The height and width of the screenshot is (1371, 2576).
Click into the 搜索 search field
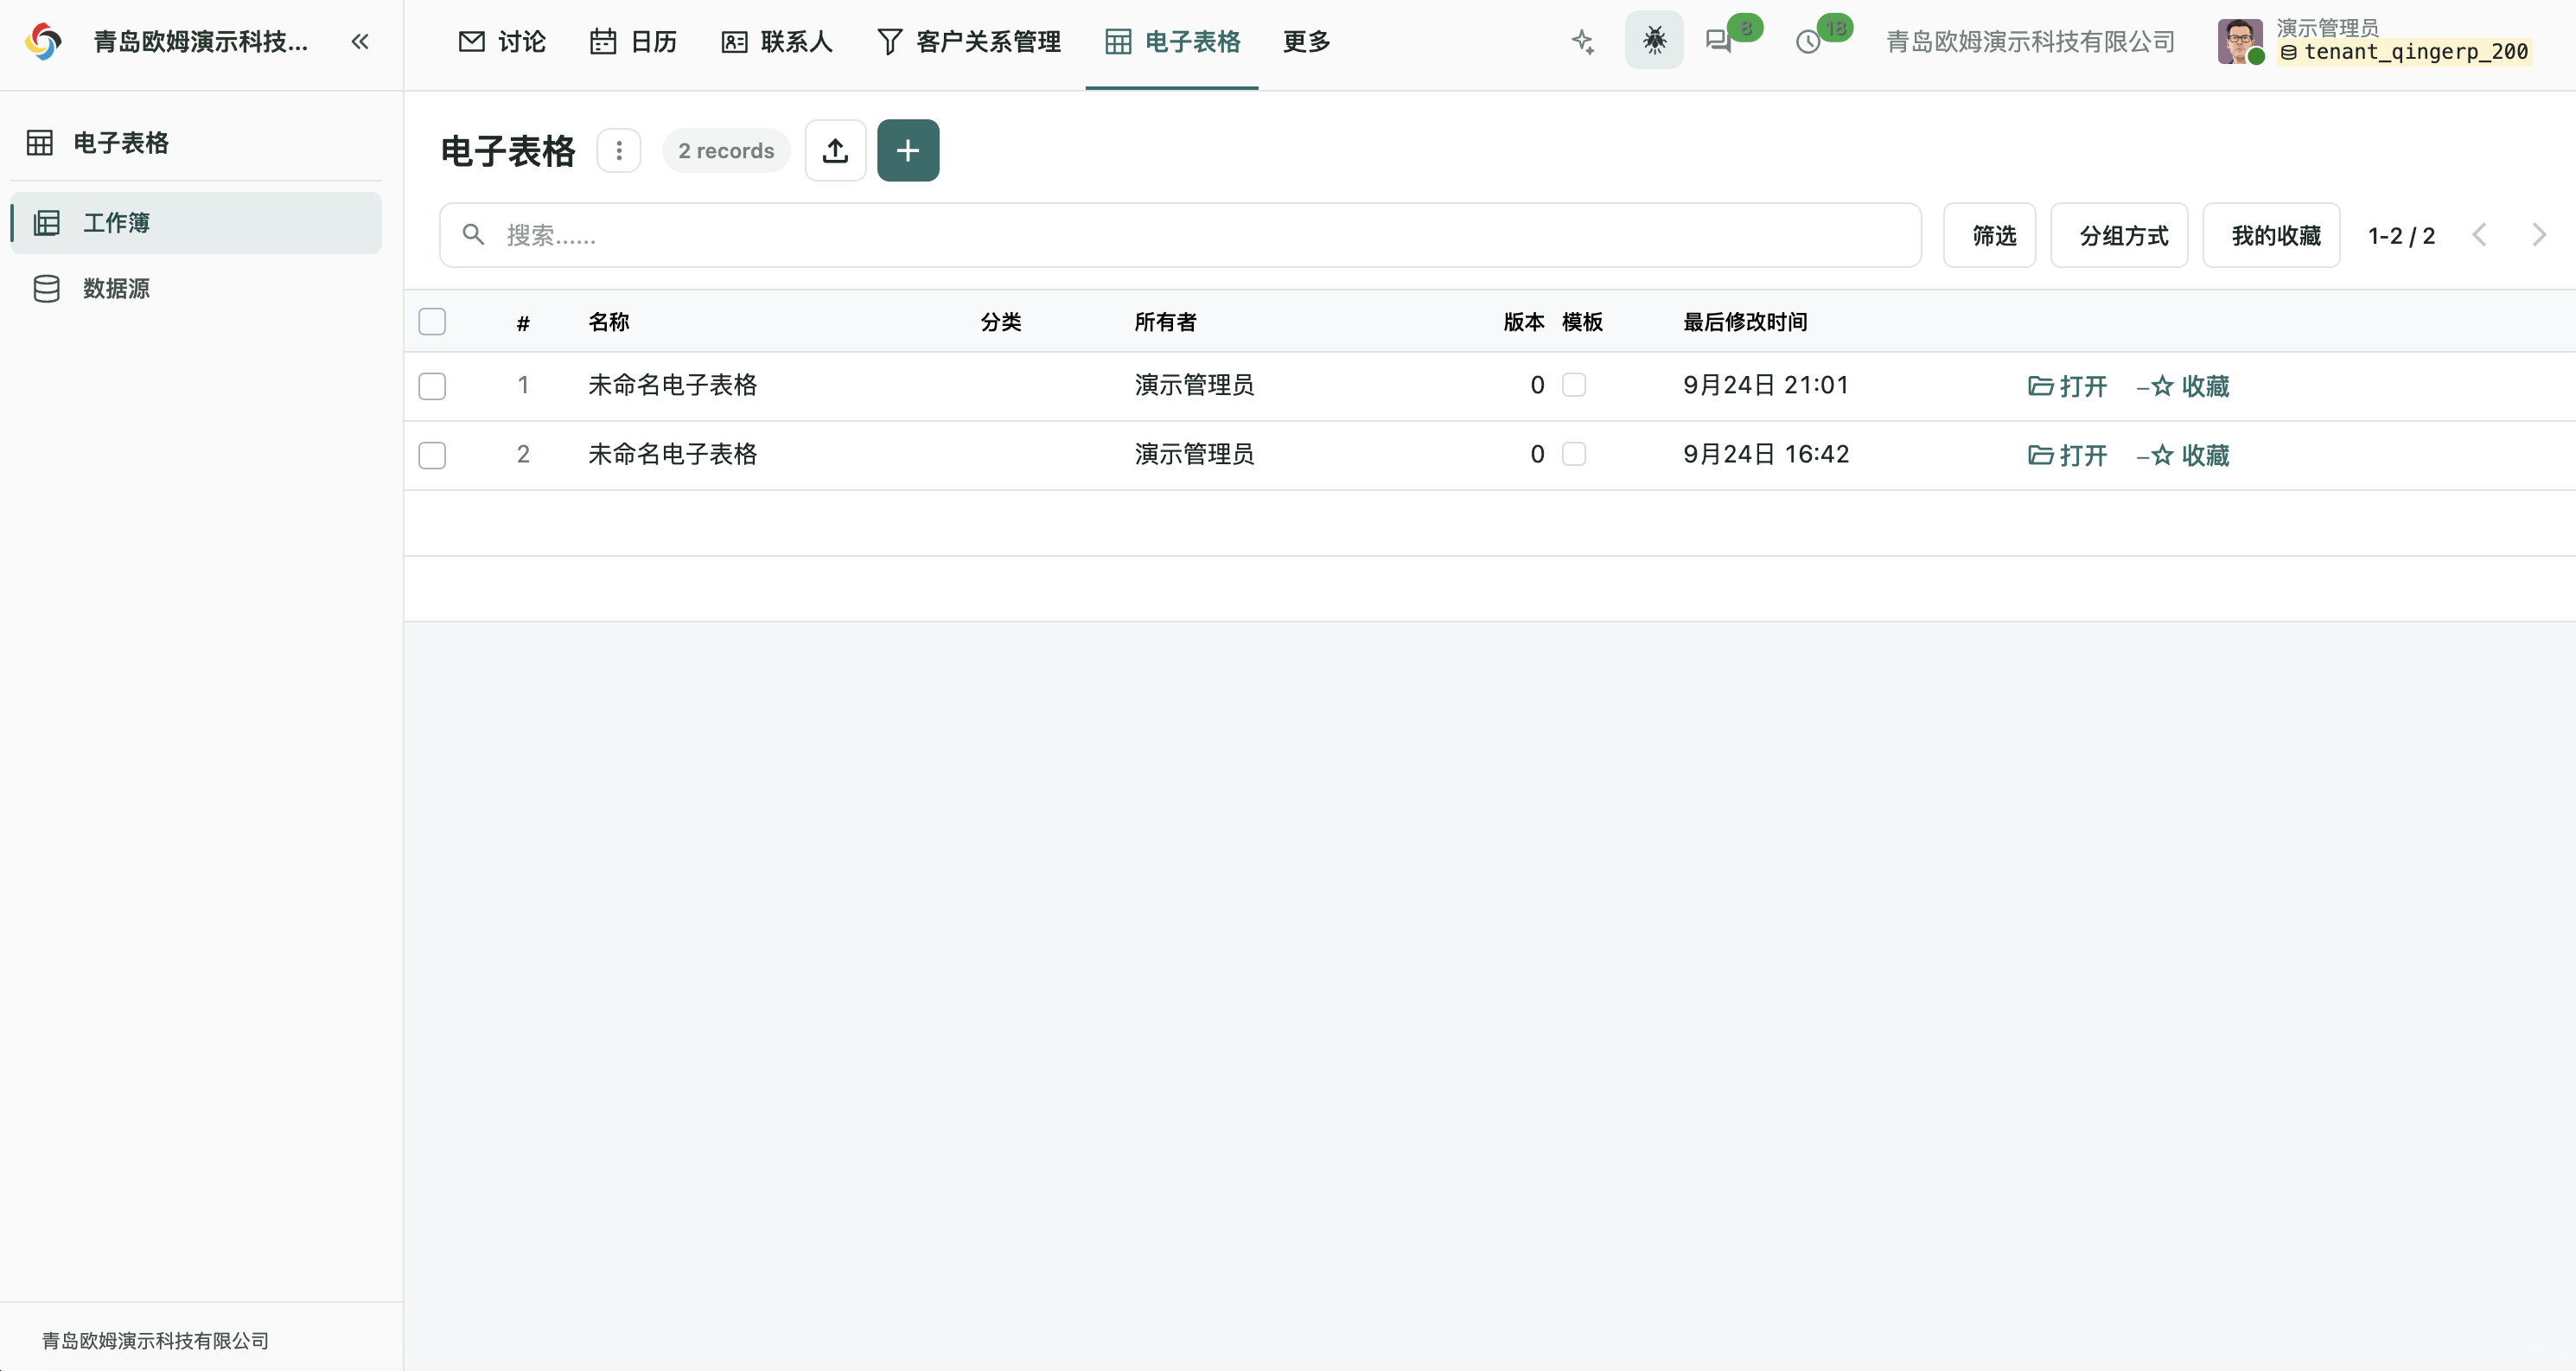[x=1180, y=235]
